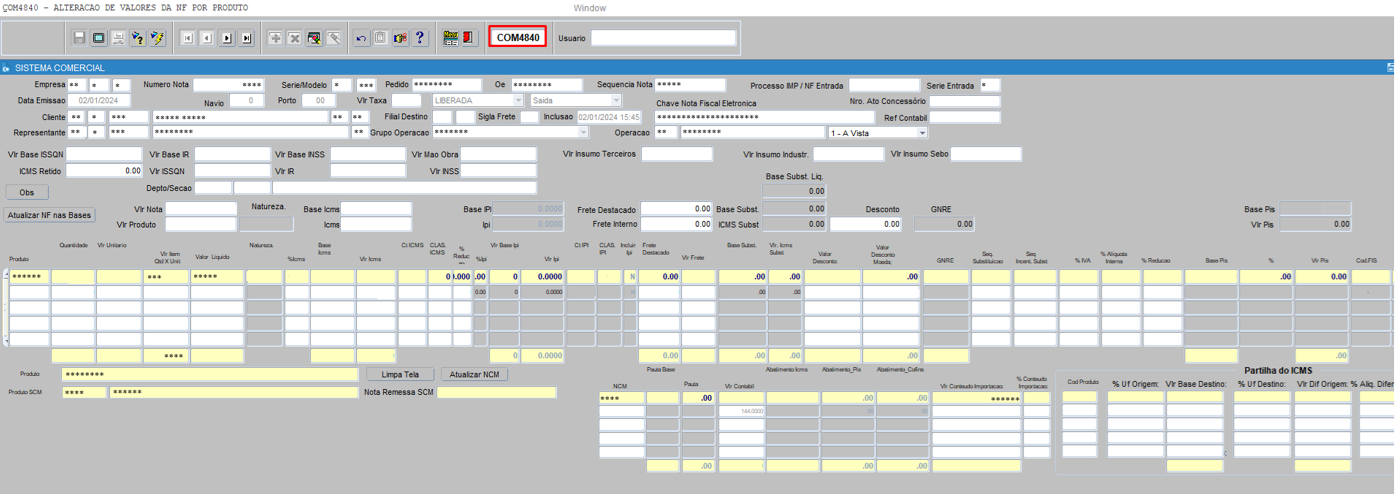The width and height of the screenshot is (1395, 494).
Task: Open the Saida type dropdown
Action: click(616, 101)
